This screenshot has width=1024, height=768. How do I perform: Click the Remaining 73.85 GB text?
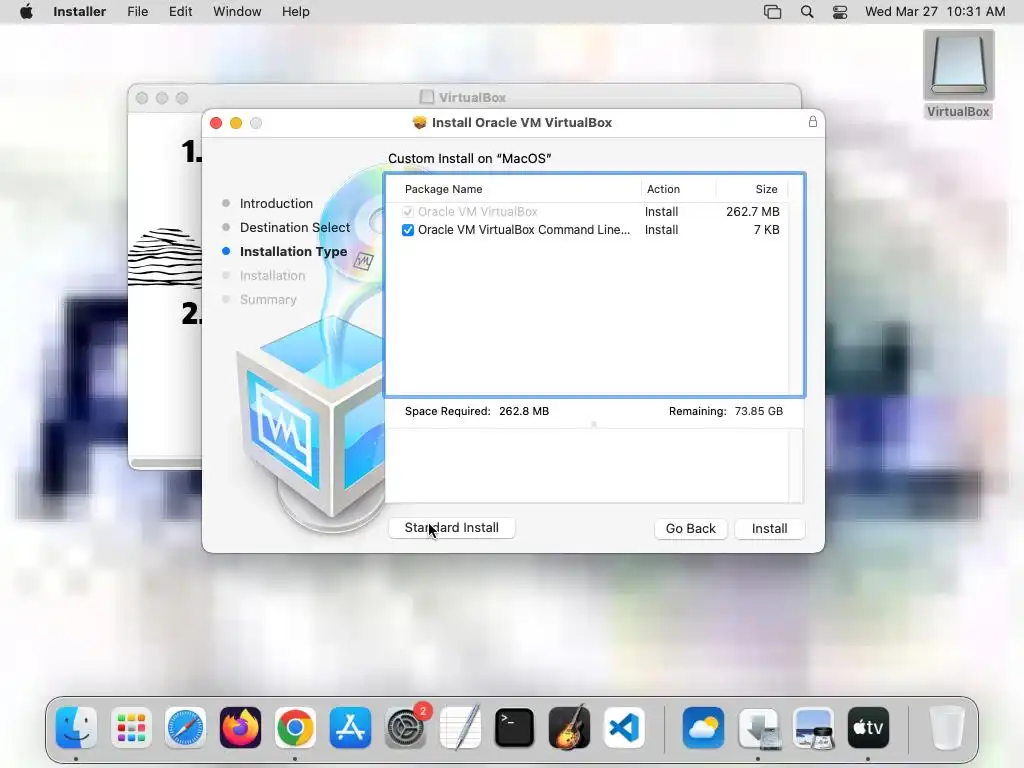tap(726, 411)
